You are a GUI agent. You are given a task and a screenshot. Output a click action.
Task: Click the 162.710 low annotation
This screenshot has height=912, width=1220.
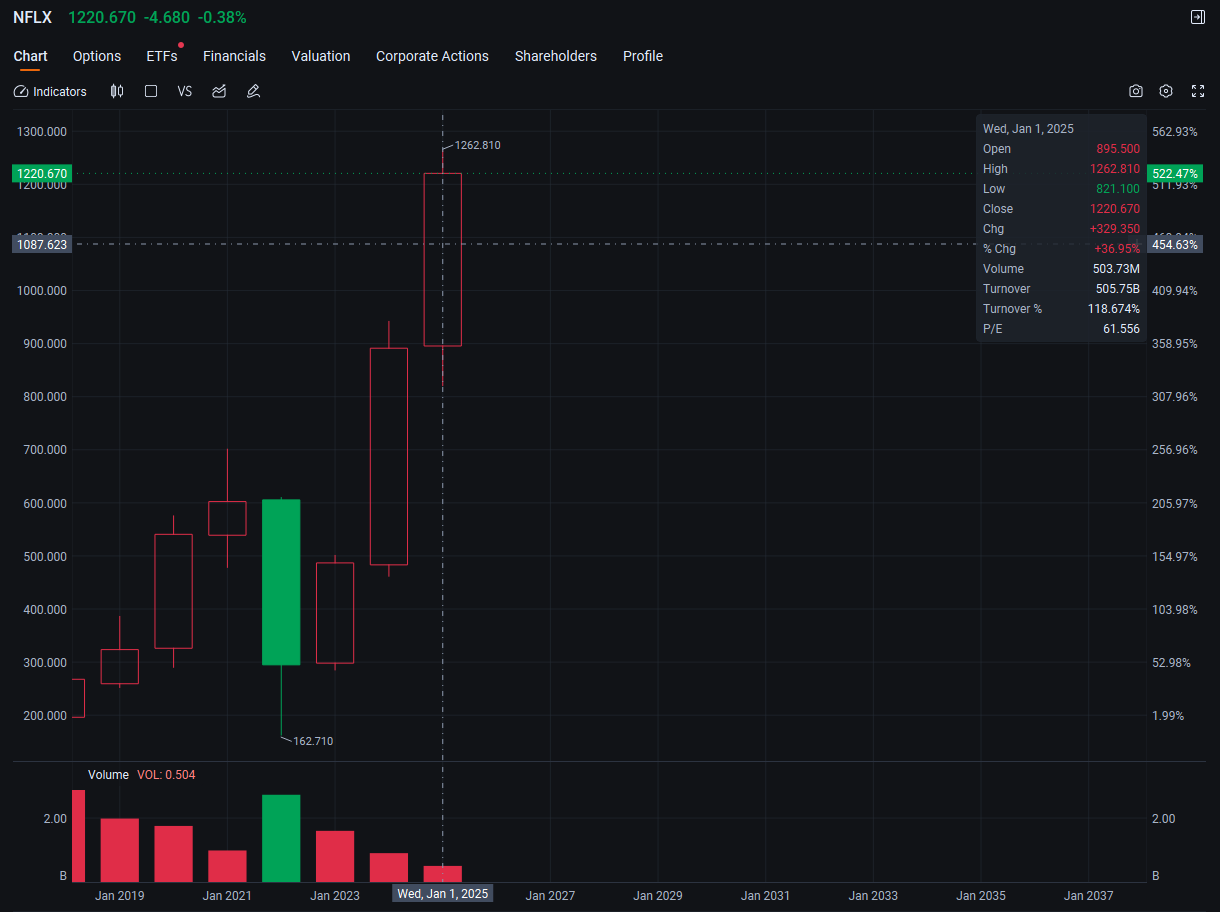[313, 741]
